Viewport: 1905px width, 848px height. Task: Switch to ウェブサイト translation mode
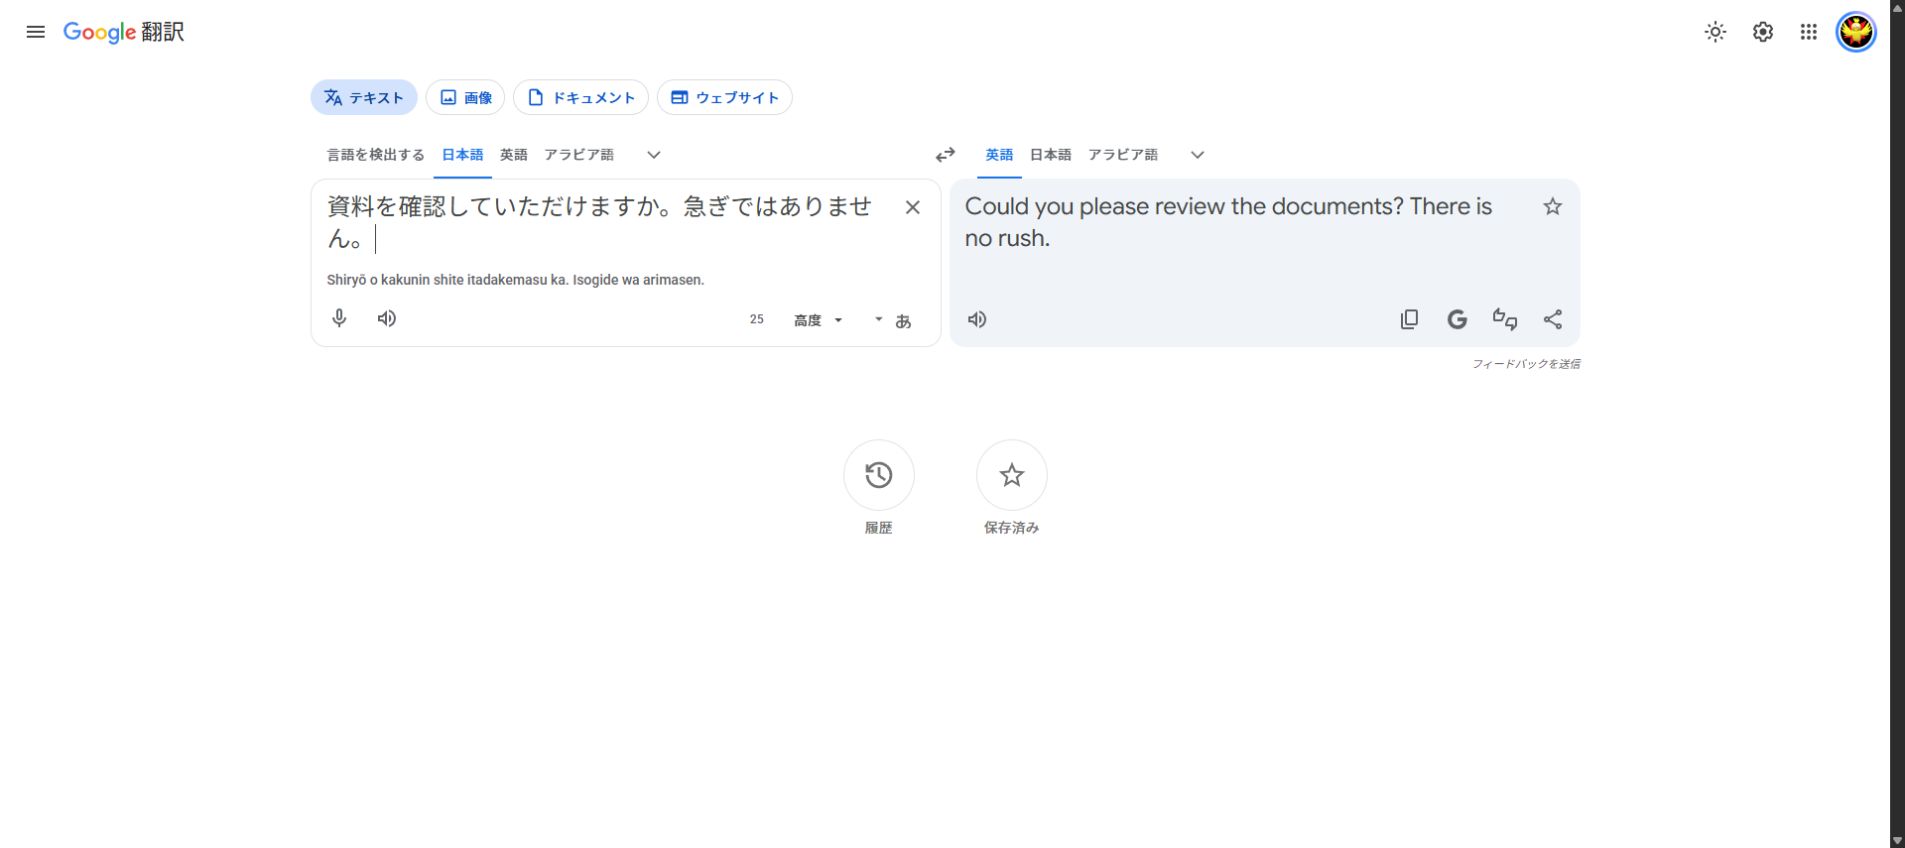click(x=725, y=97)
